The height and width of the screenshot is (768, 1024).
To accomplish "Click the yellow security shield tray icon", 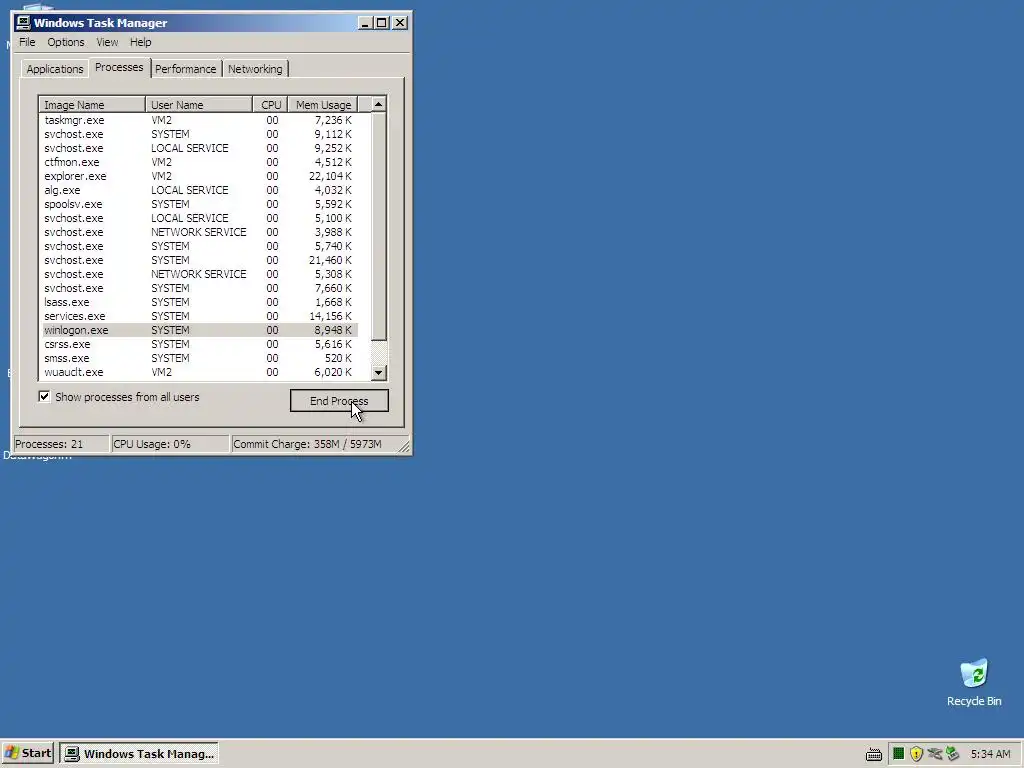I will pyautogui.click(x=916, y=754).
